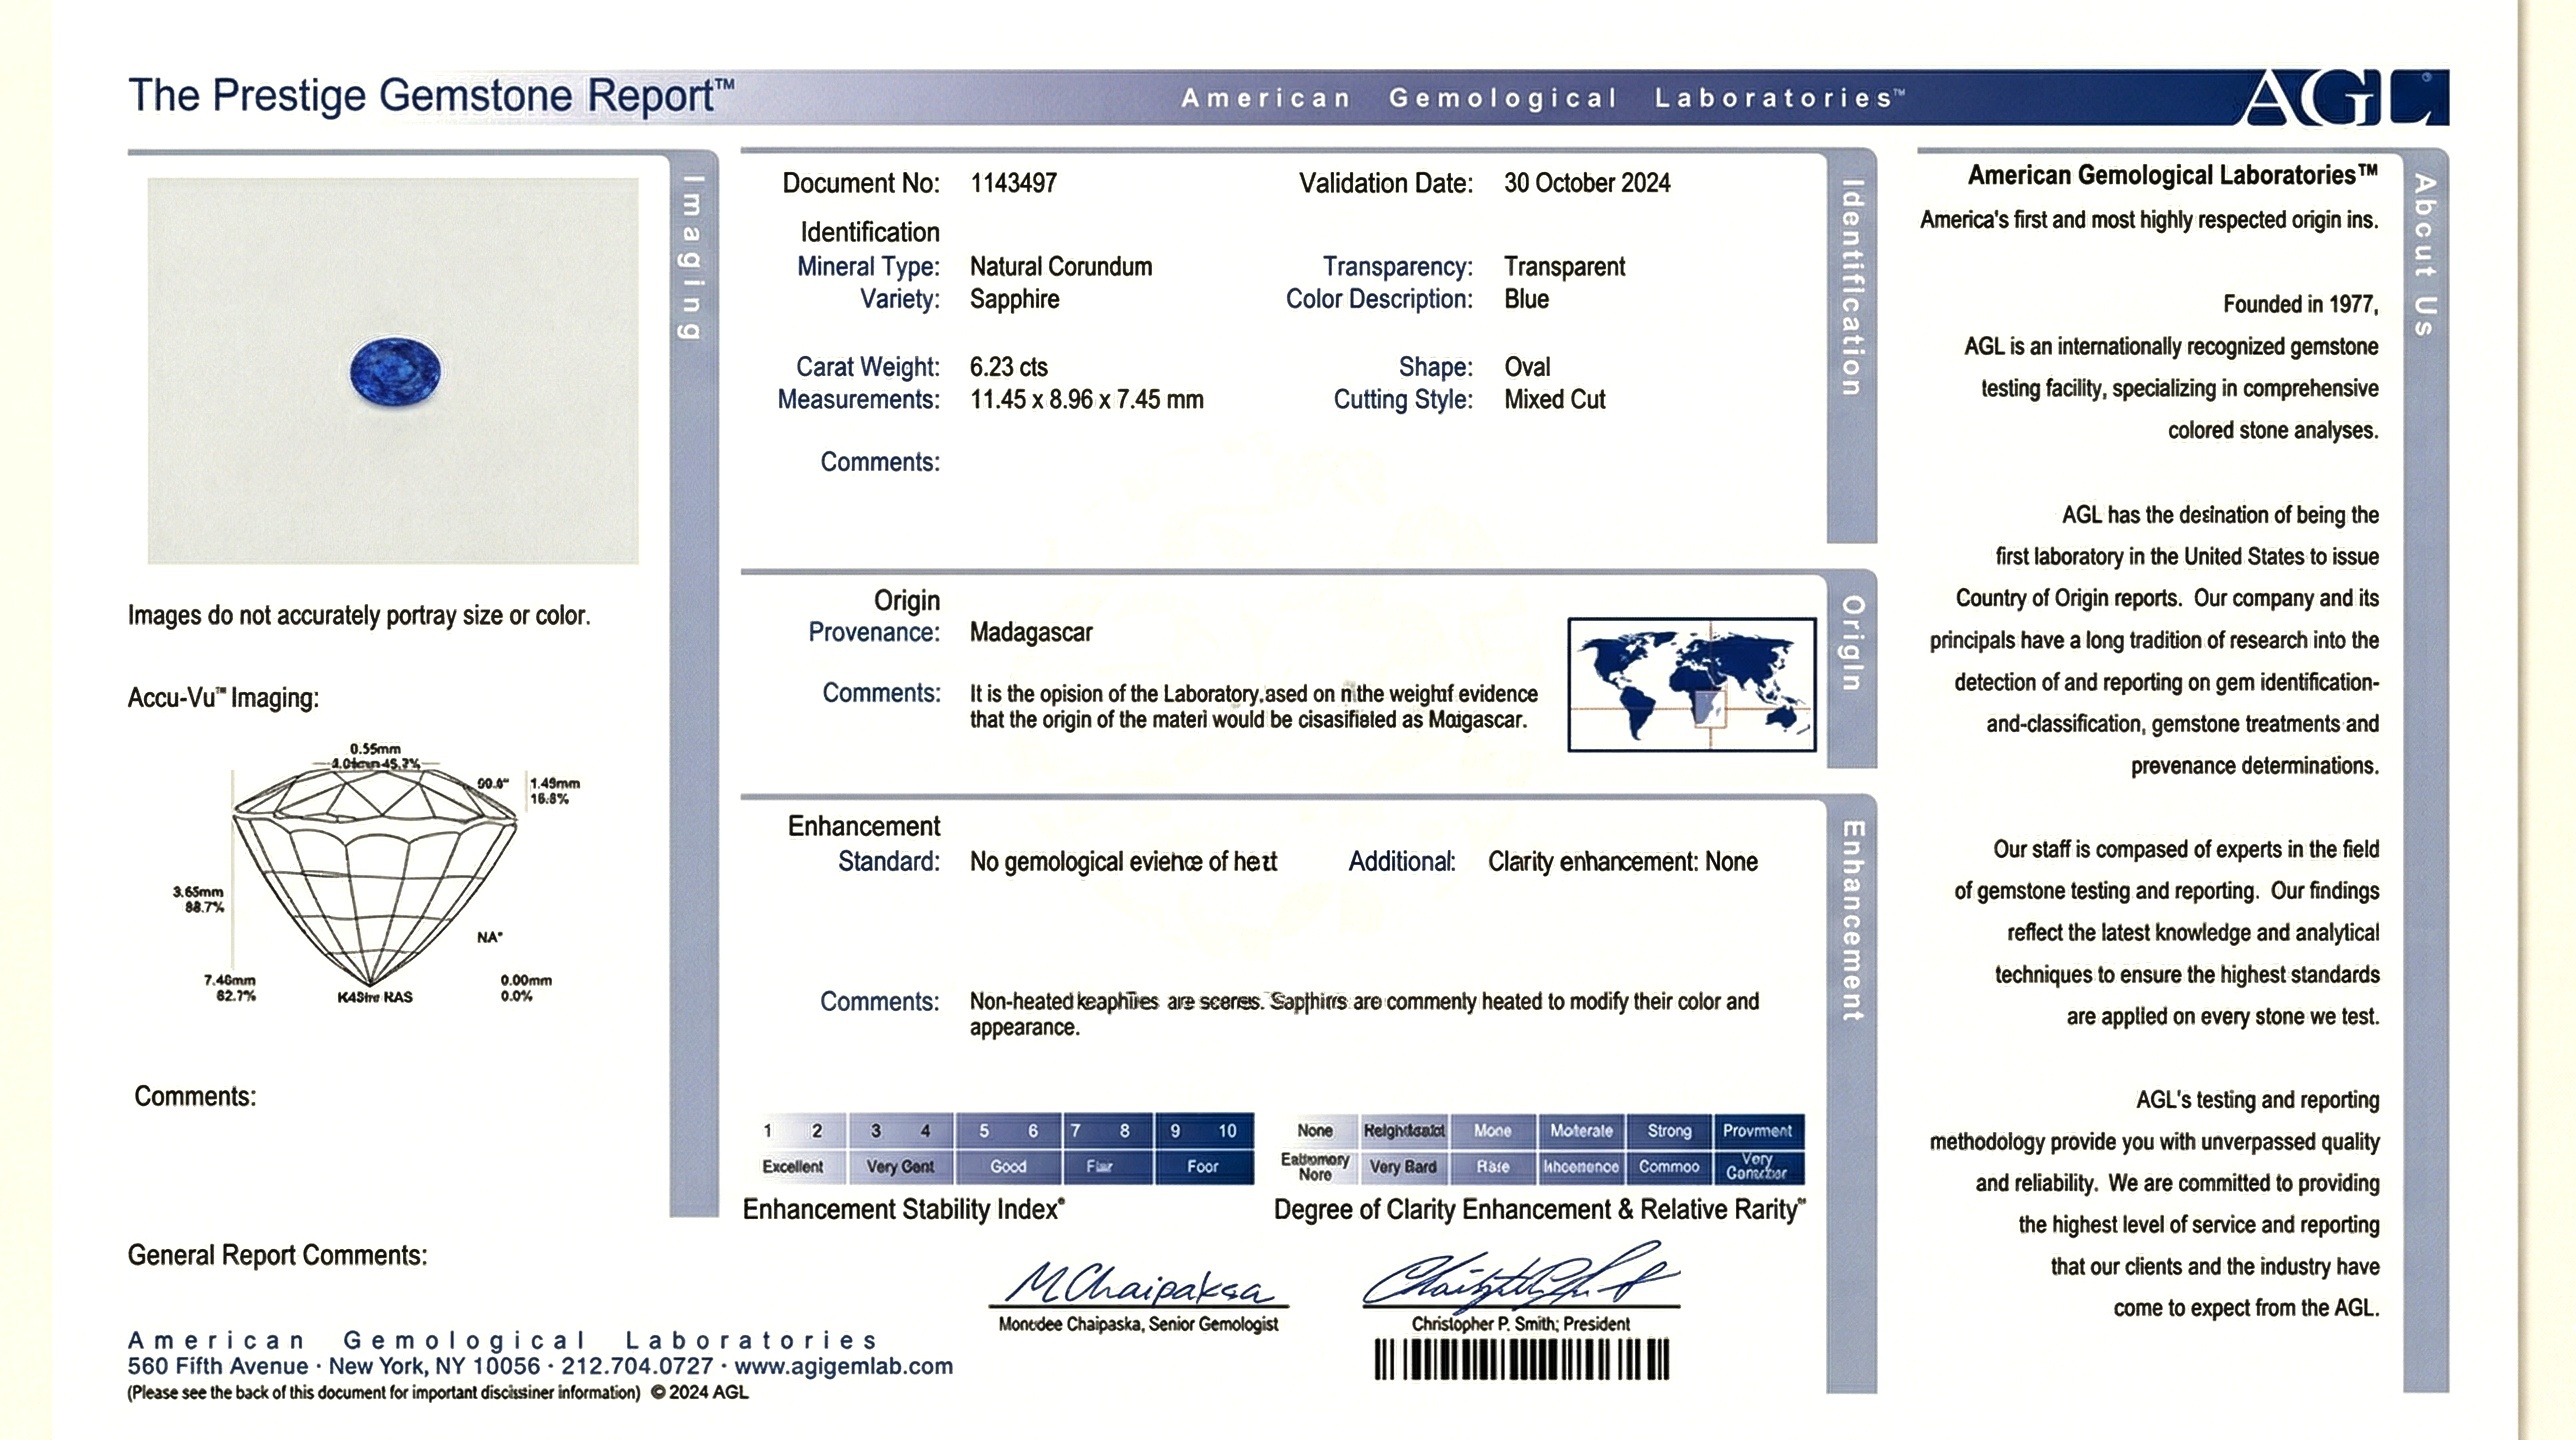This screenshot has width=2576, height=1440.
Task: Click the carat weight 6.23 cts
Action: point(1008,367)
